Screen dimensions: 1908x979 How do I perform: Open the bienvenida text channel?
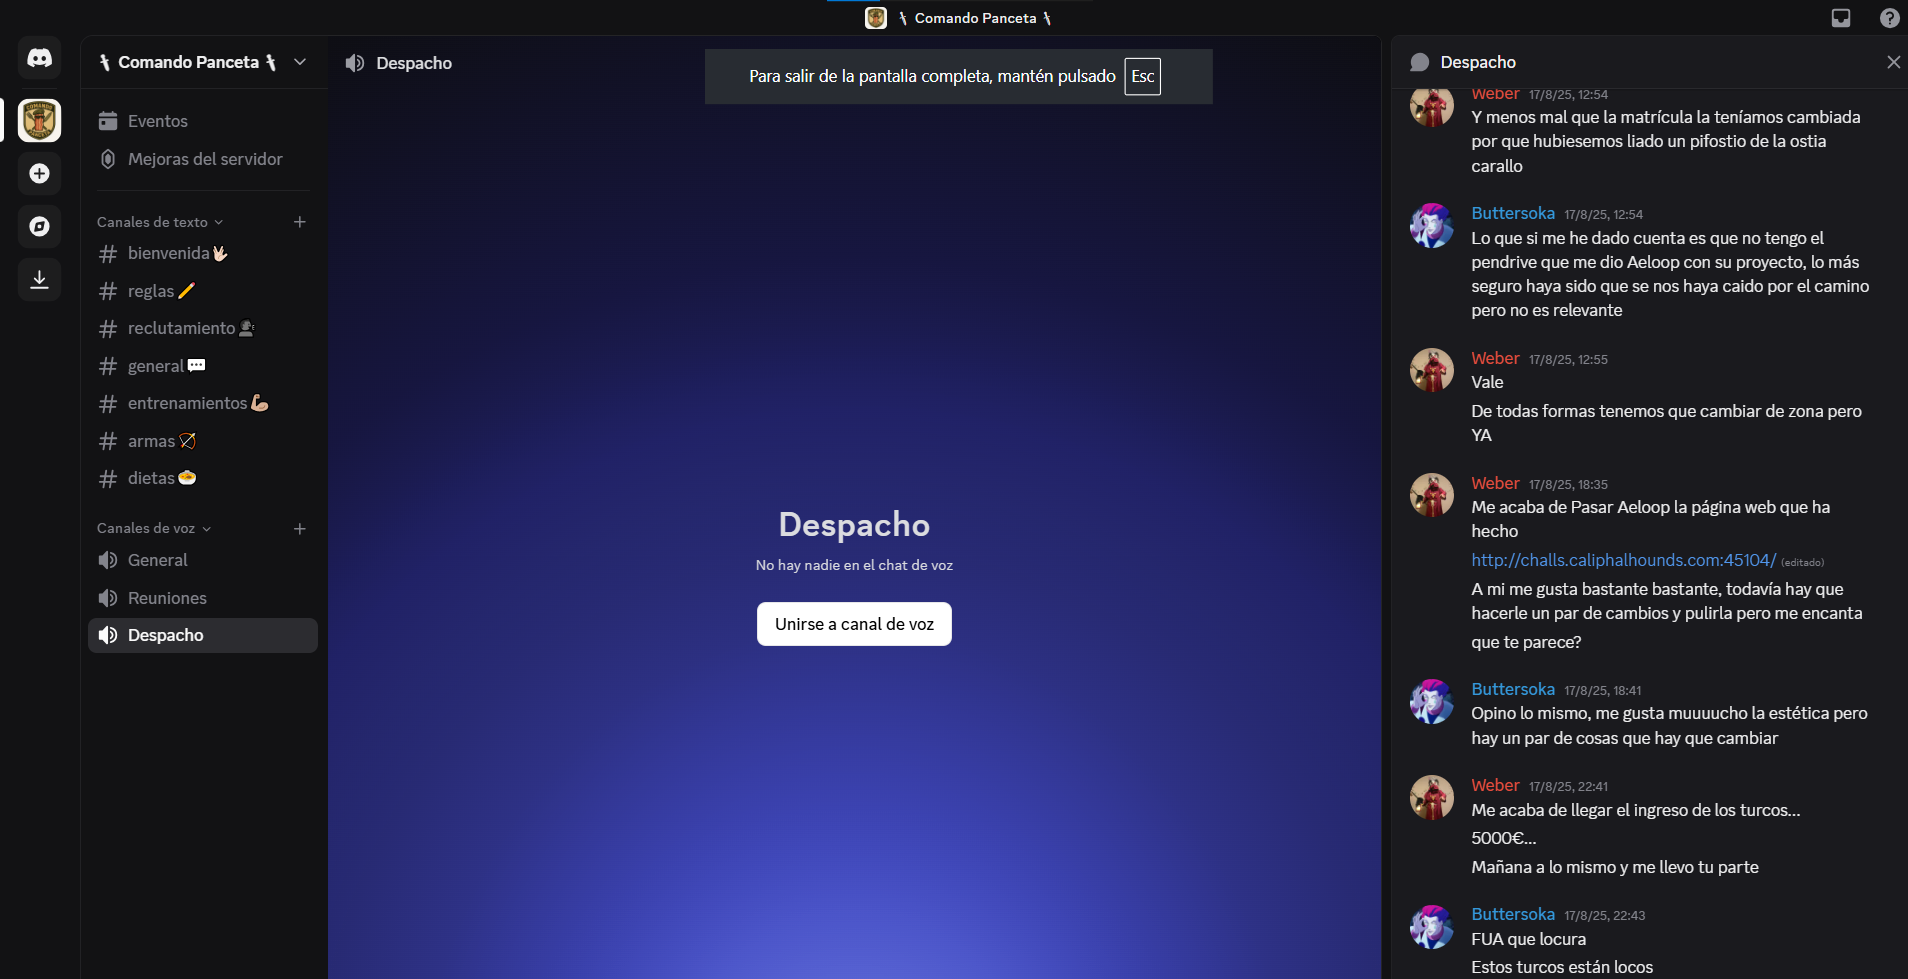click(x=203, y=253)
